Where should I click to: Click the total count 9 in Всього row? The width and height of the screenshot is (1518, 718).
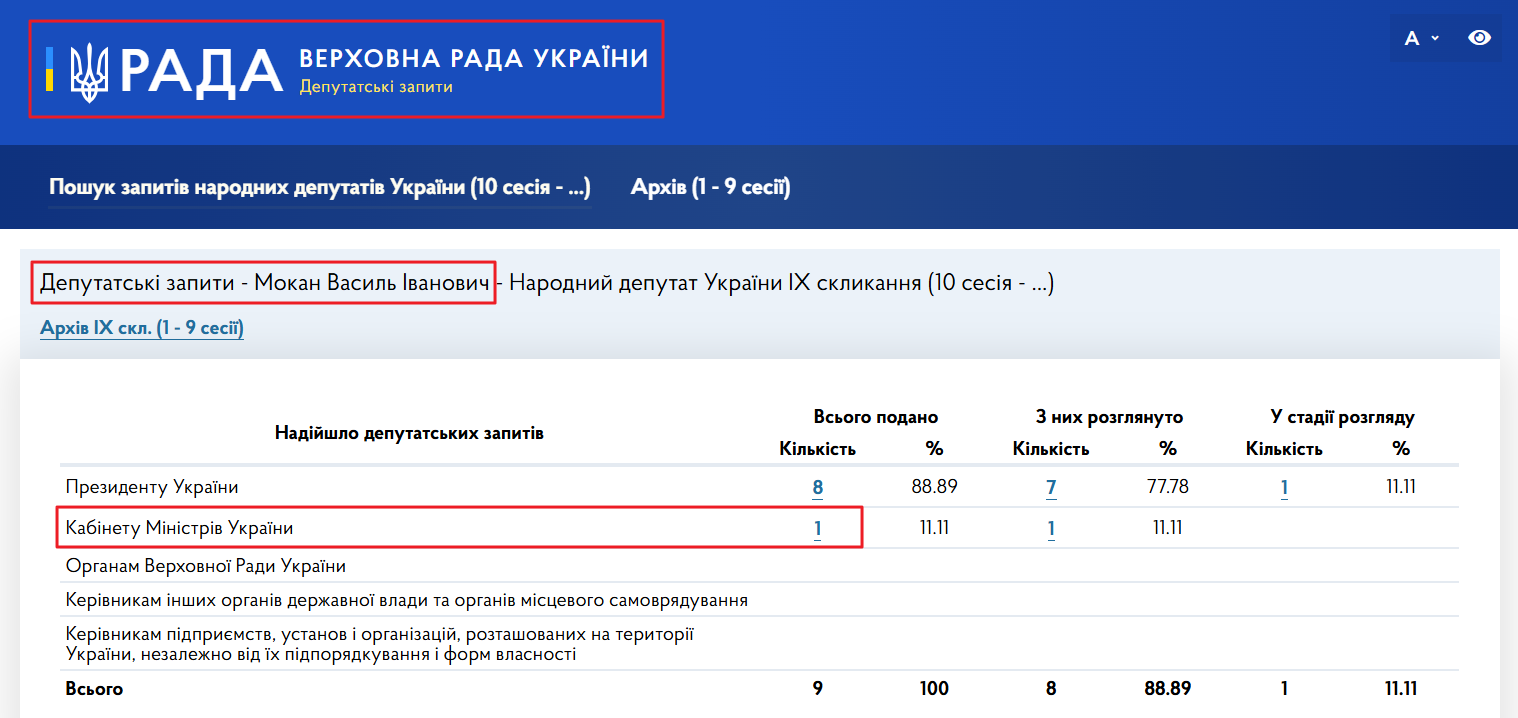coord(818,689)
